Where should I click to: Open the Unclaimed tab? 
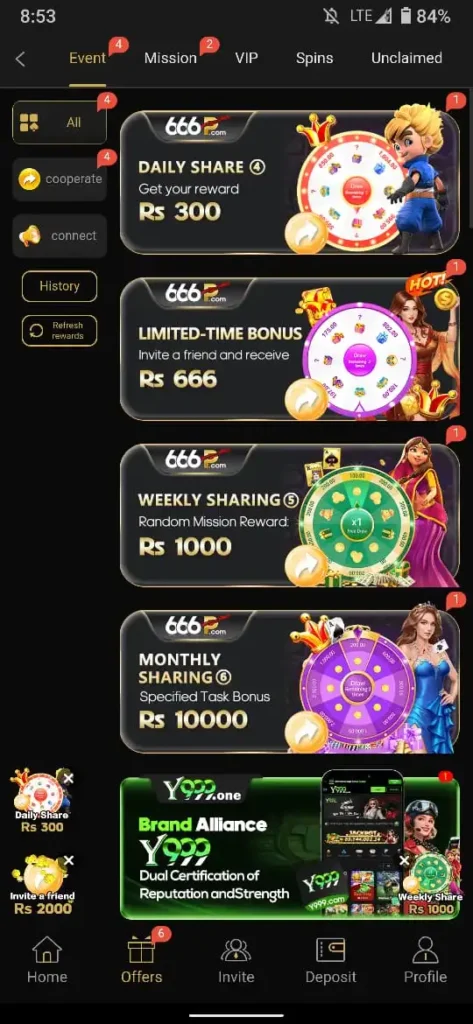click(406, 58)
